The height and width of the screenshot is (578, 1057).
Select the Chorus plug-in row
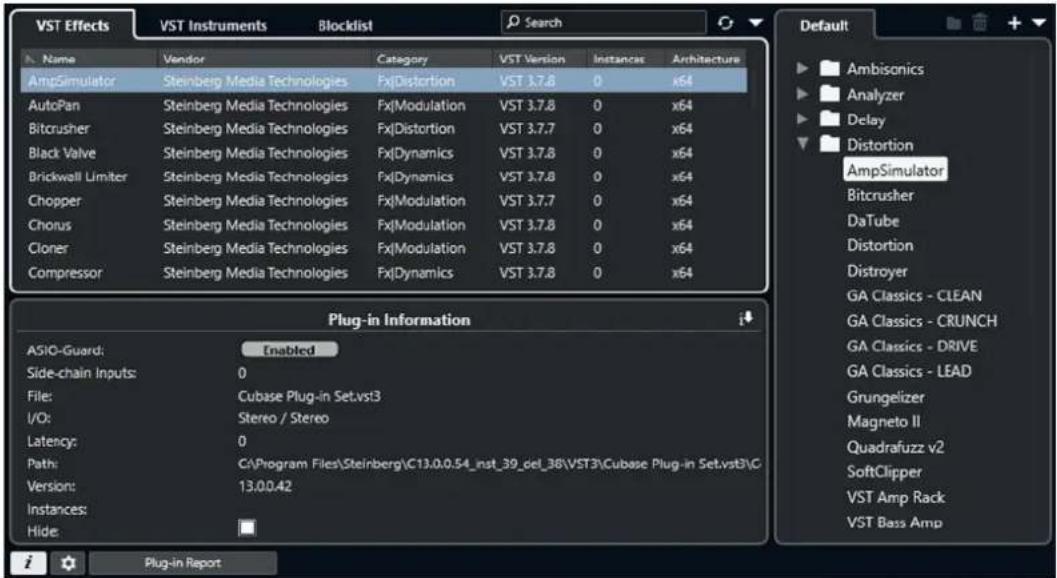pyautogui.click(x=384, y=225)
